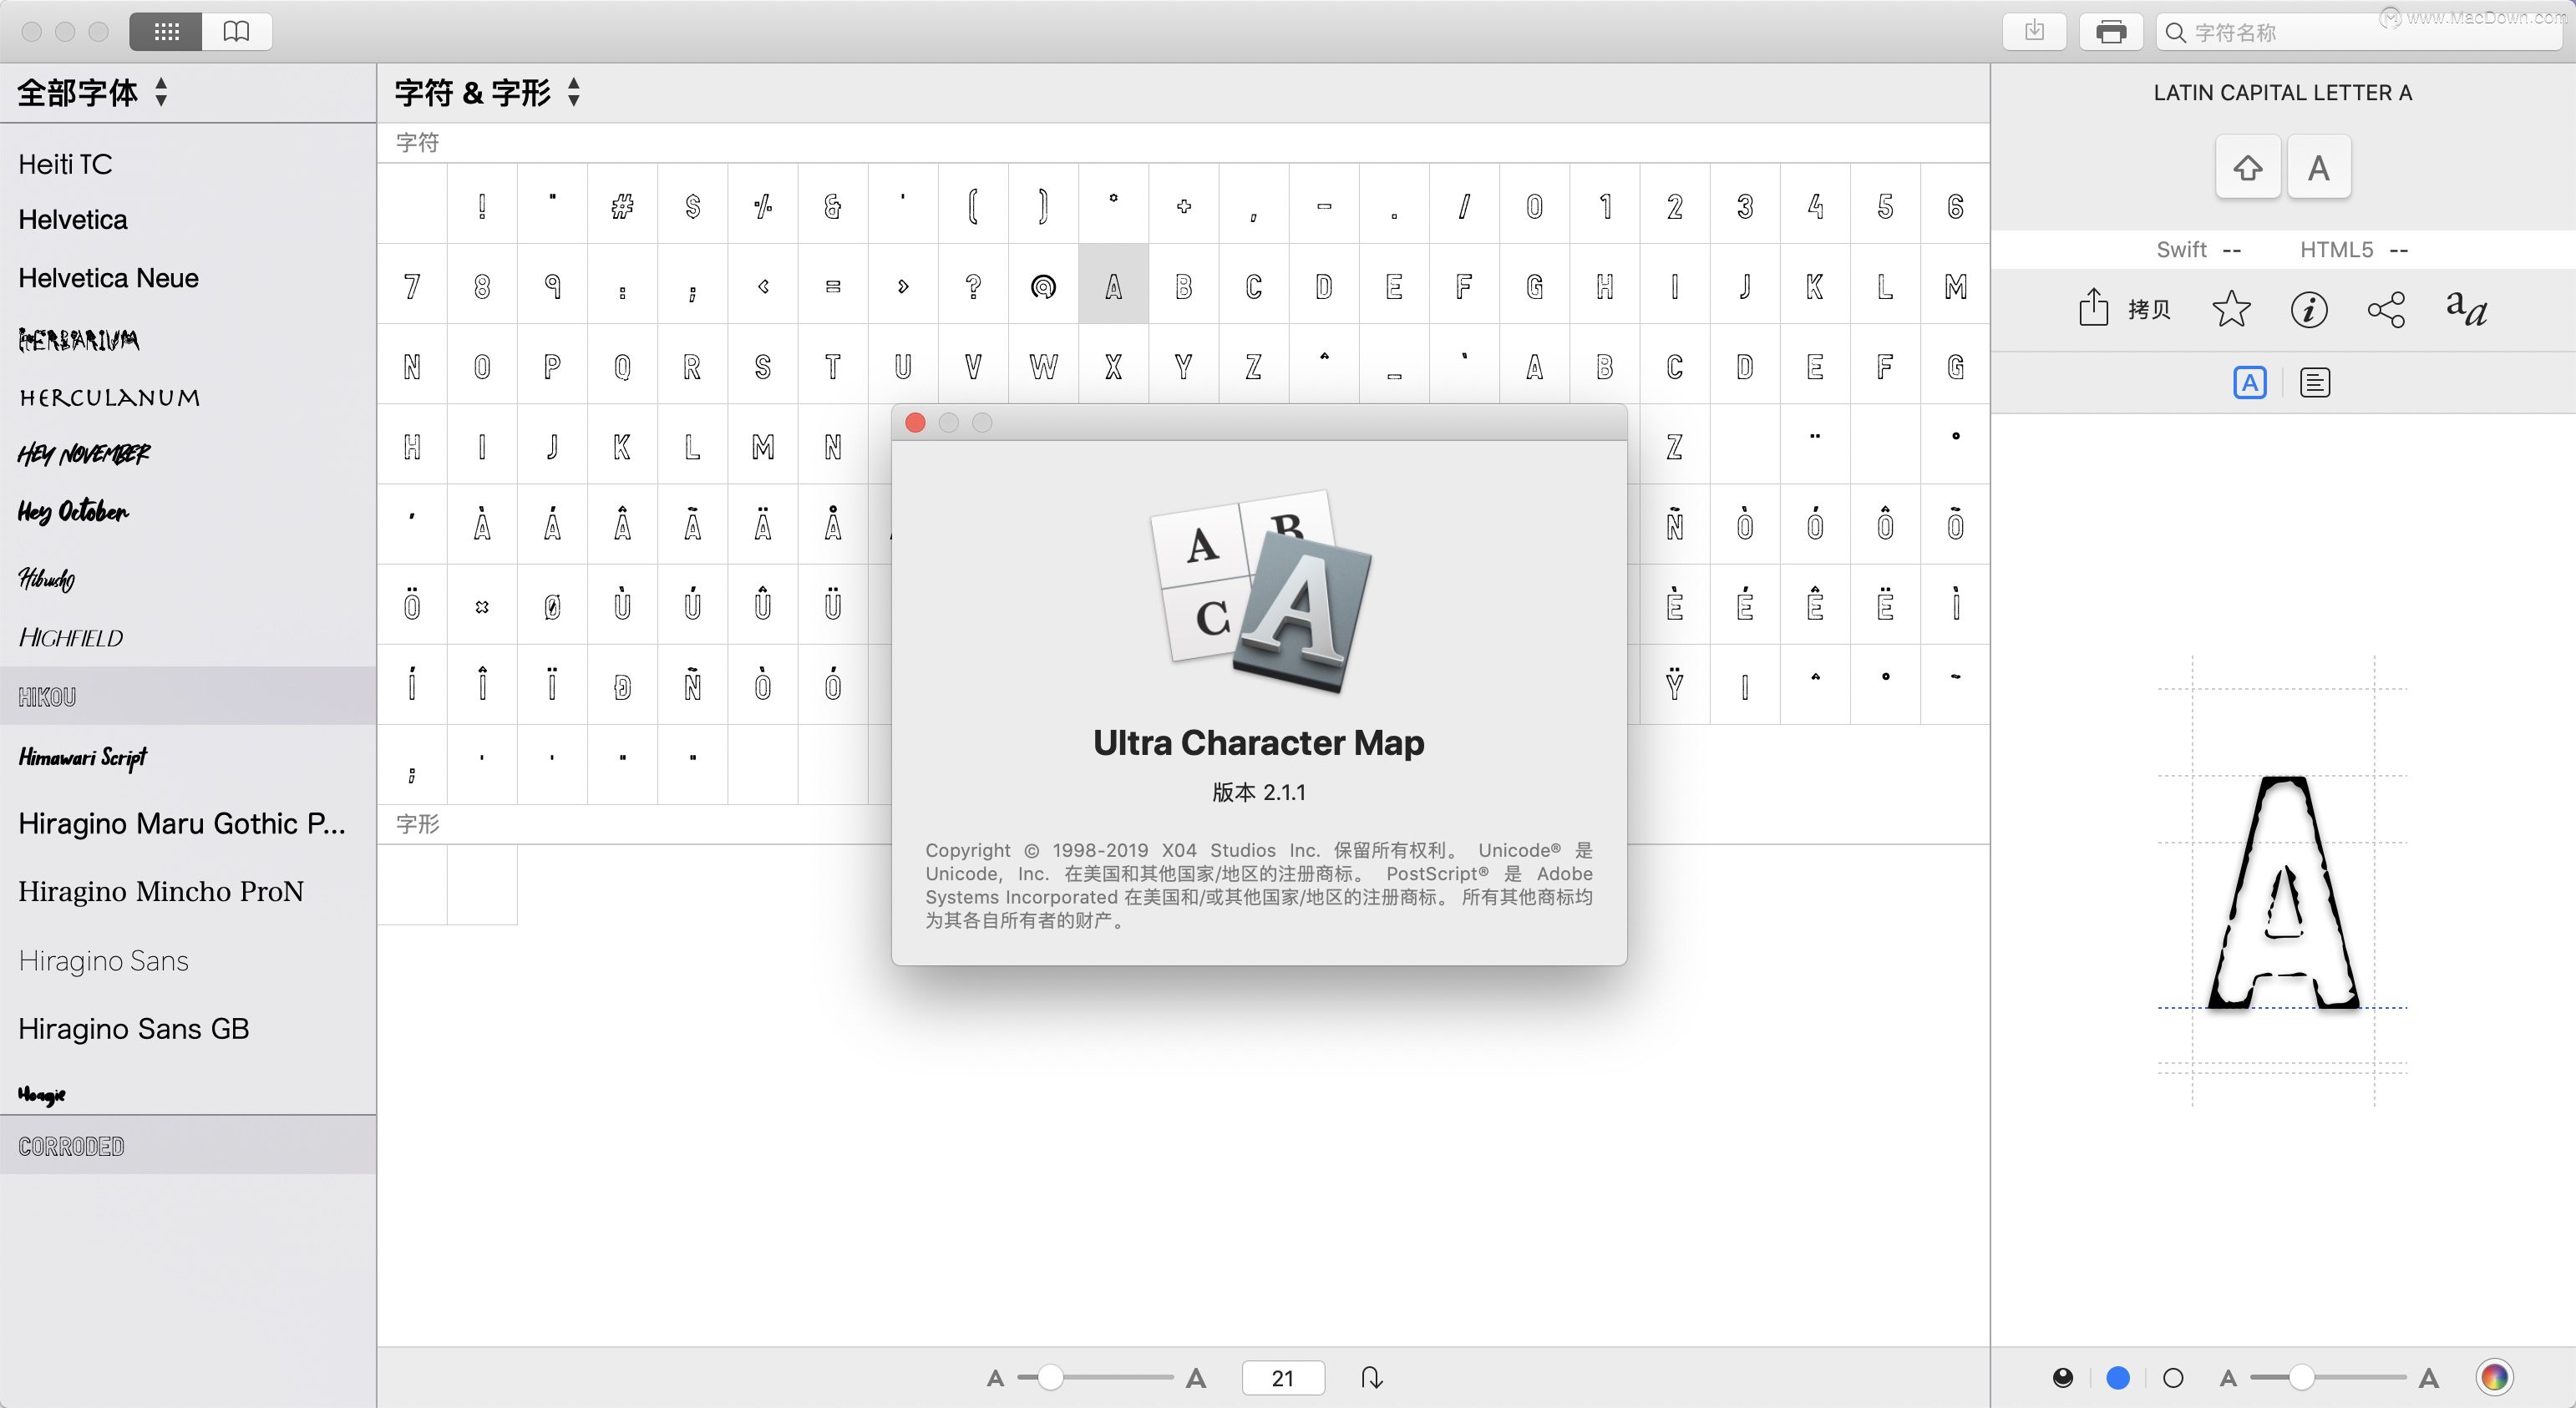Select the @ glyph cell
2576x1408 pixels.
tap(1043, 286)
